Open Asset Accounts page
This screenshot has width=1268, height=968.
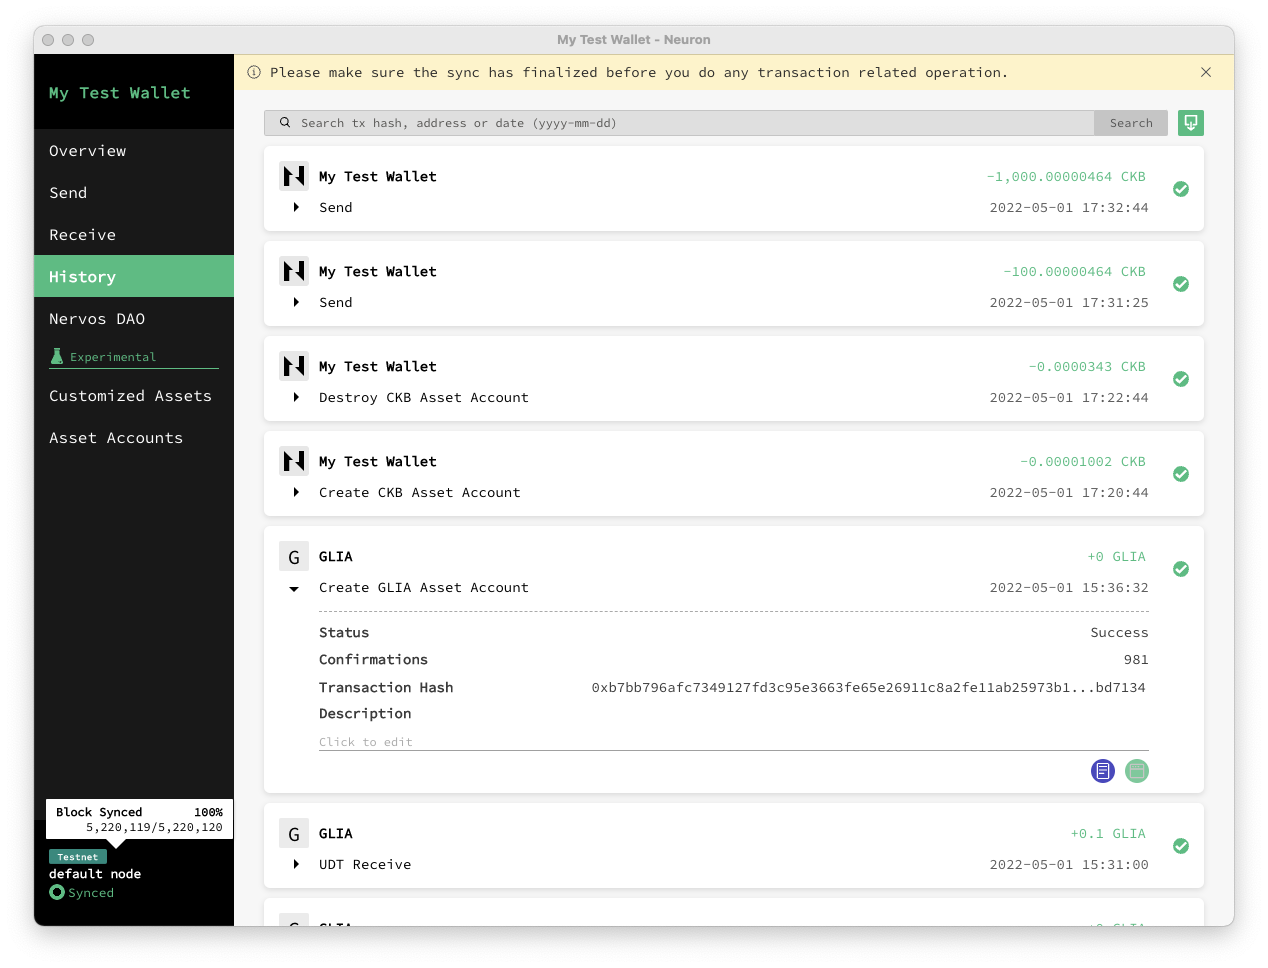point(134,438)
